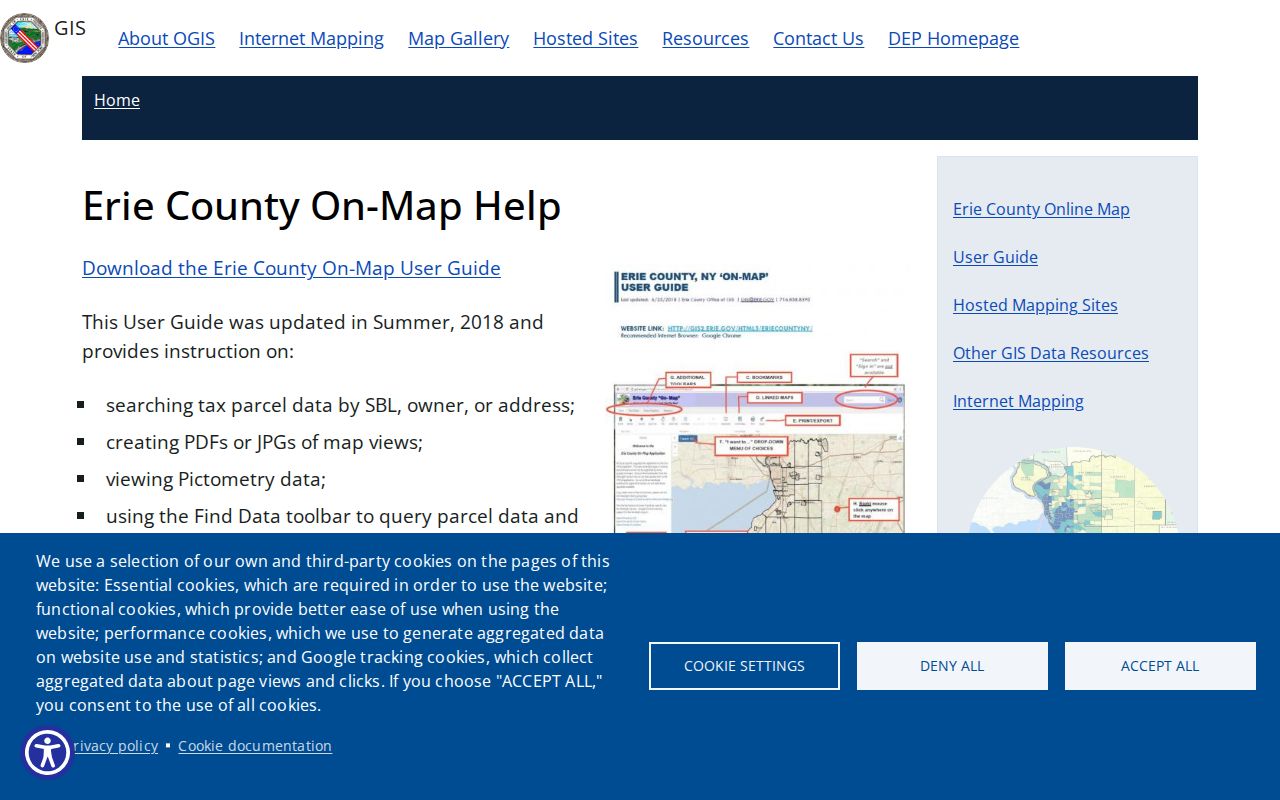Open the Cookie Settings button
Image resolution: width=1280 pixels, height=800 pixels.
pos(744,666)
